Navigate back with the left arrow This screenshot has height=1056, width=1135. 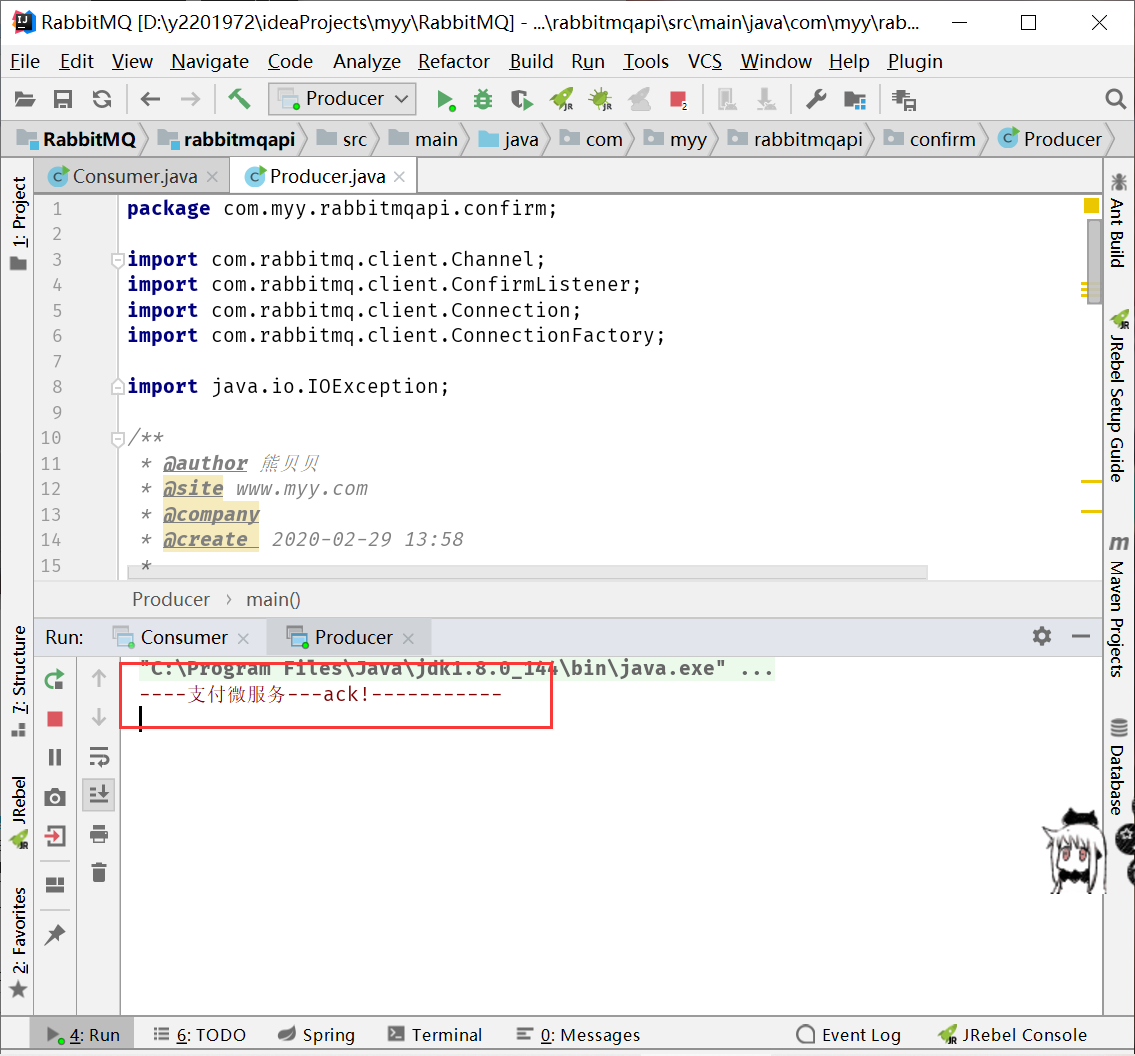[x=150, y=99]
